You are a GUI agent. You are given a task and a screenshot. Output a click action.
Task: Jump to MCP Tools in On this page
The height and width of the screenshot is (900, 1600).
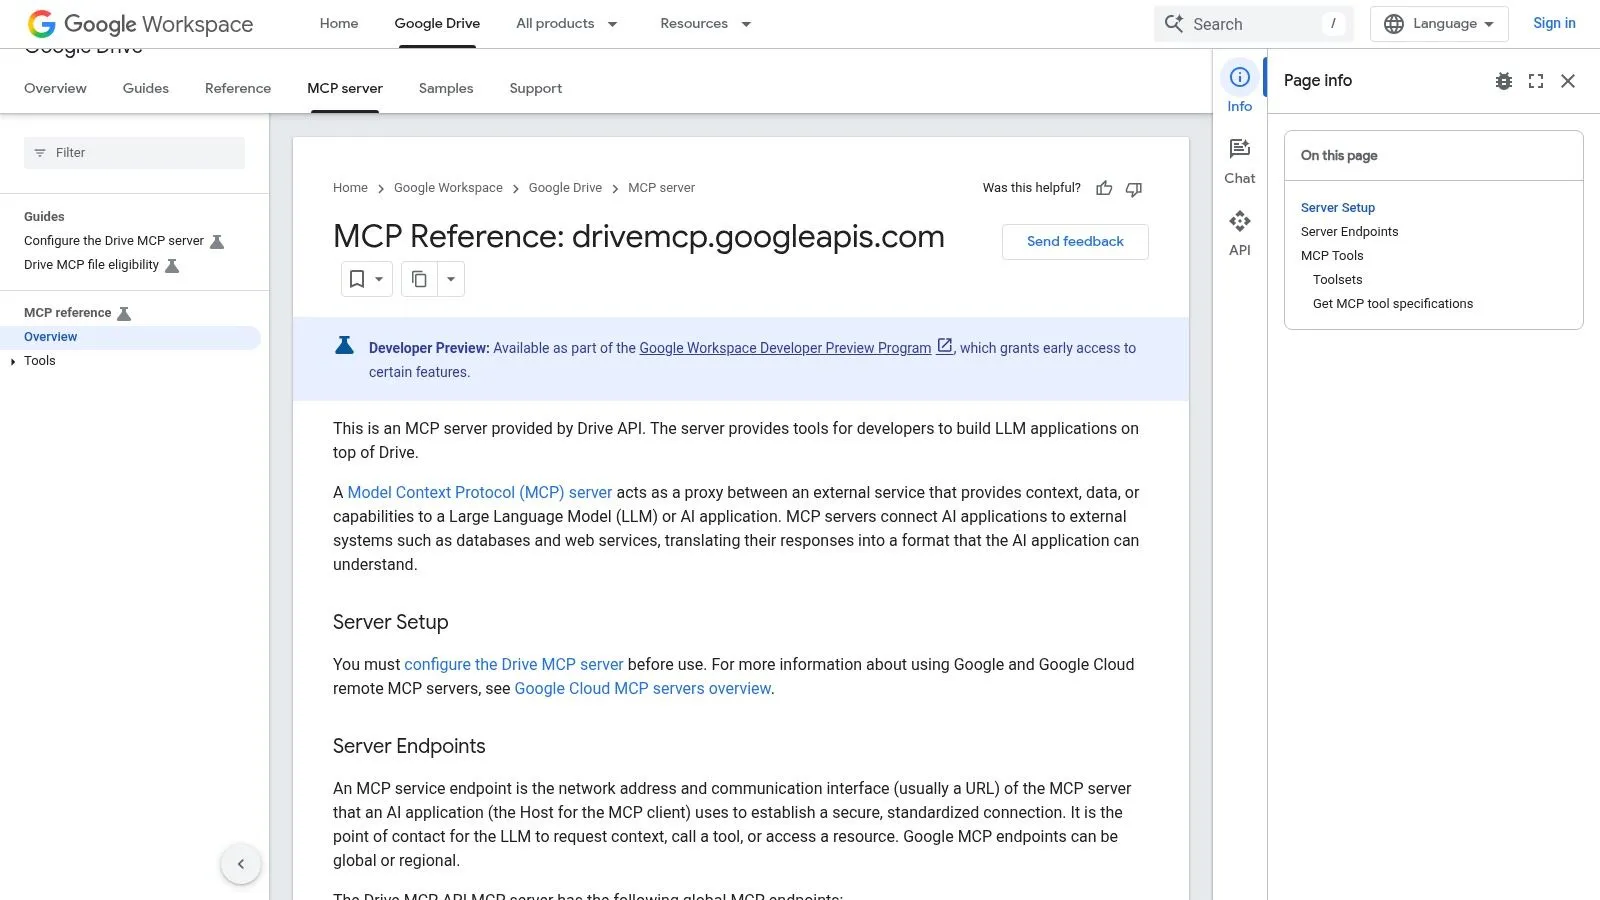(1332, 255)
